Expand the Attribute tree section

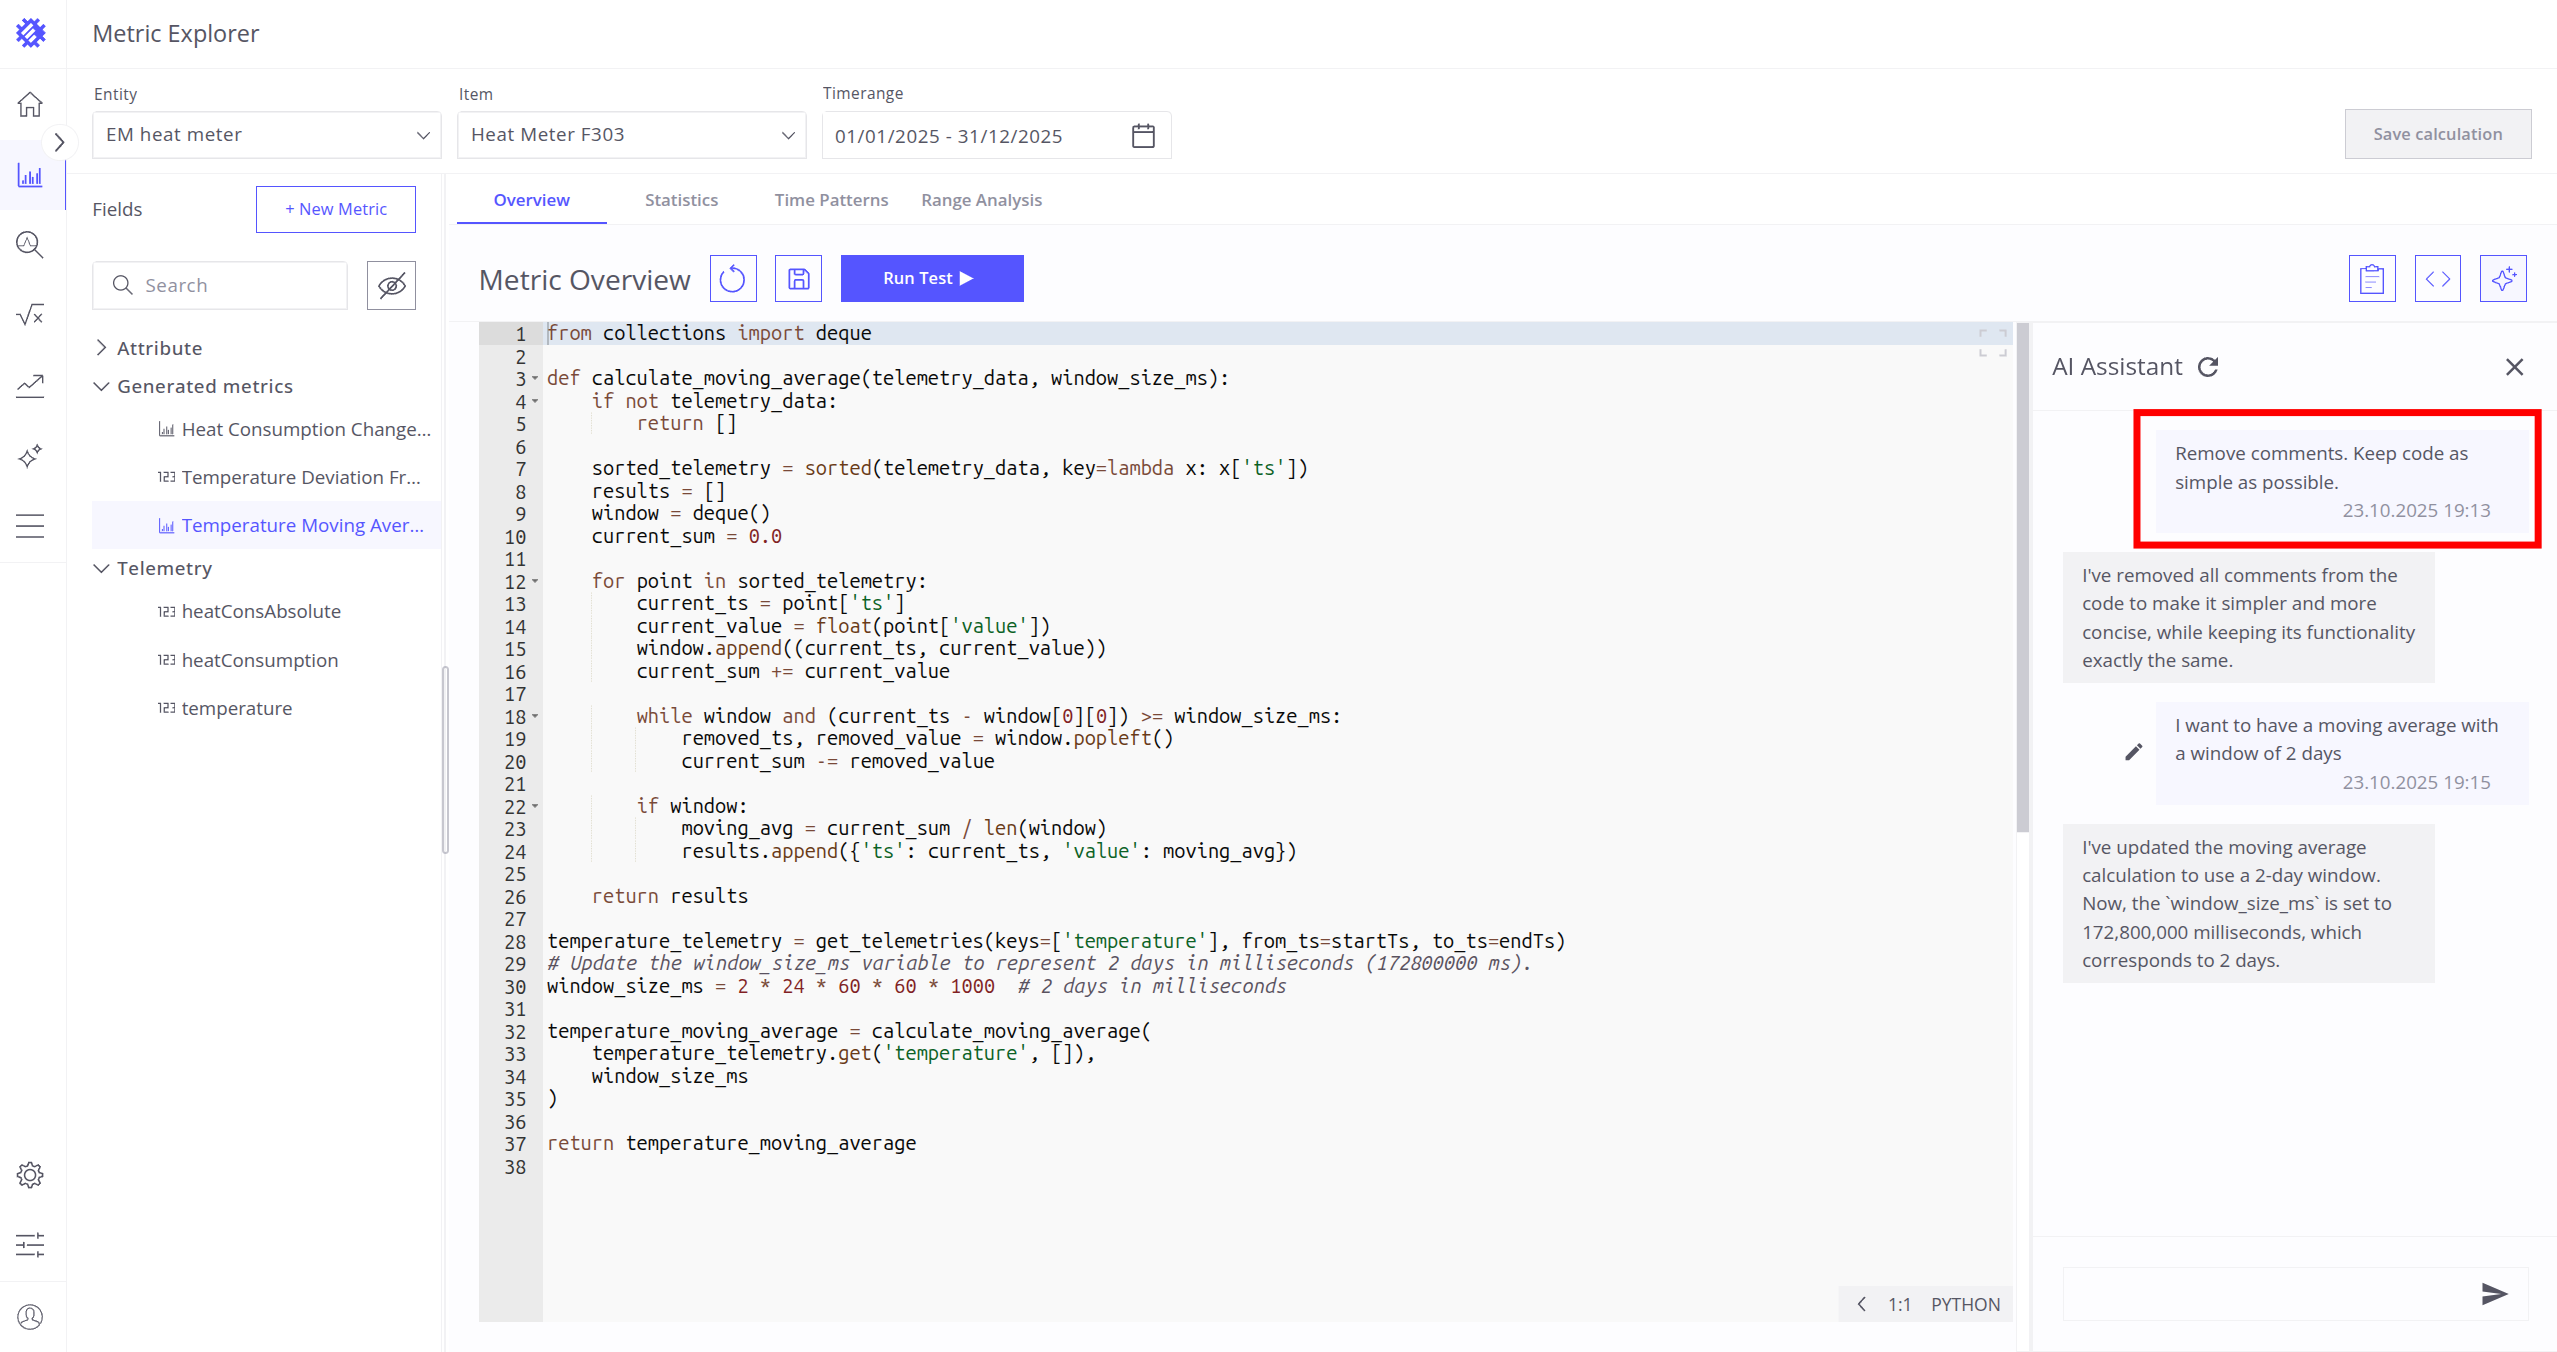coord(101,348)
